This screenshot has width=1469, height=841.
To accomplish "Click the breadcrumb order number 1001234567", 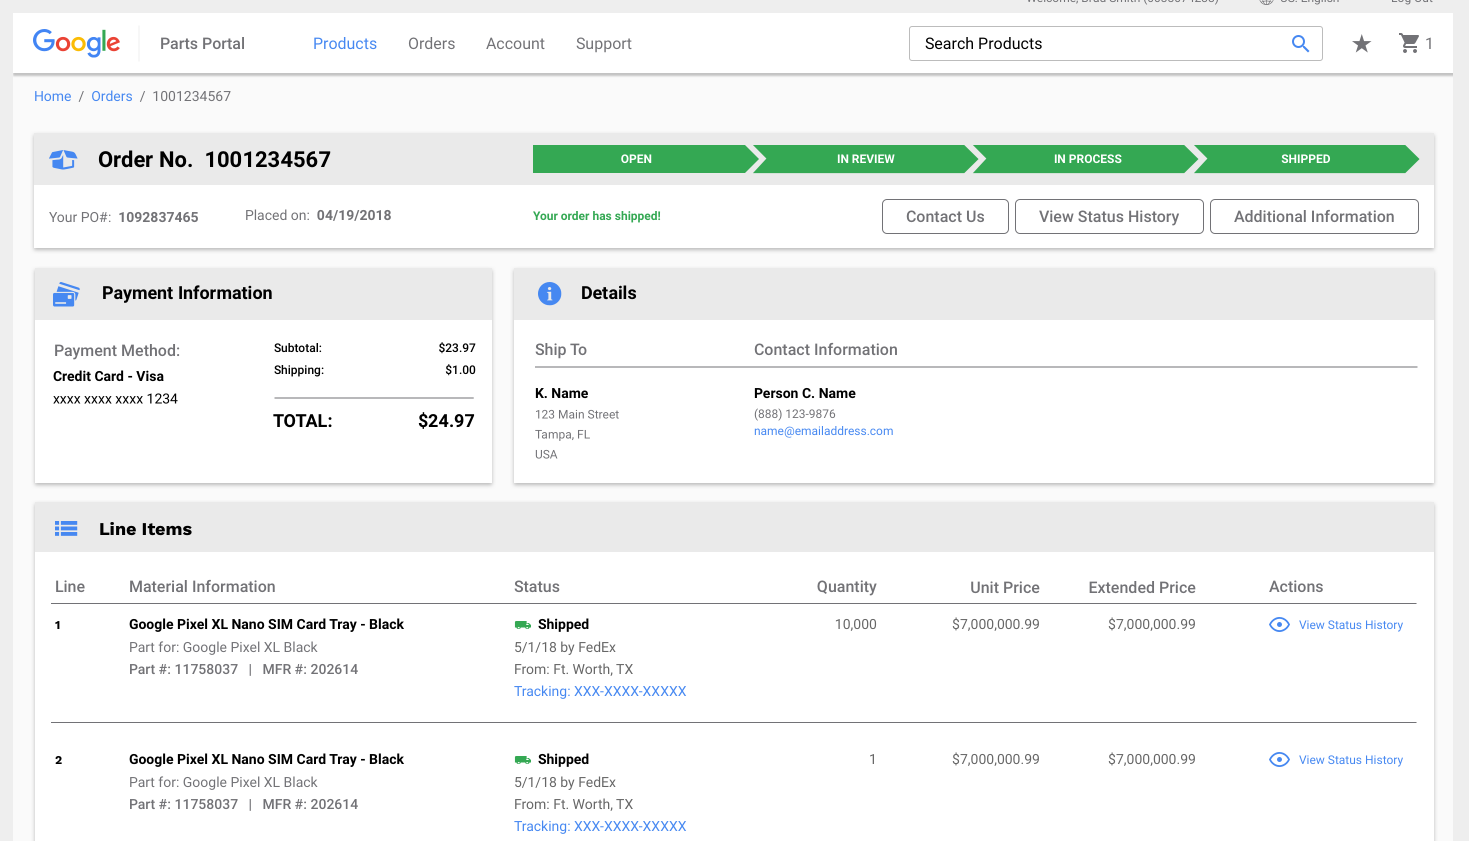I will tap(191, 96).
